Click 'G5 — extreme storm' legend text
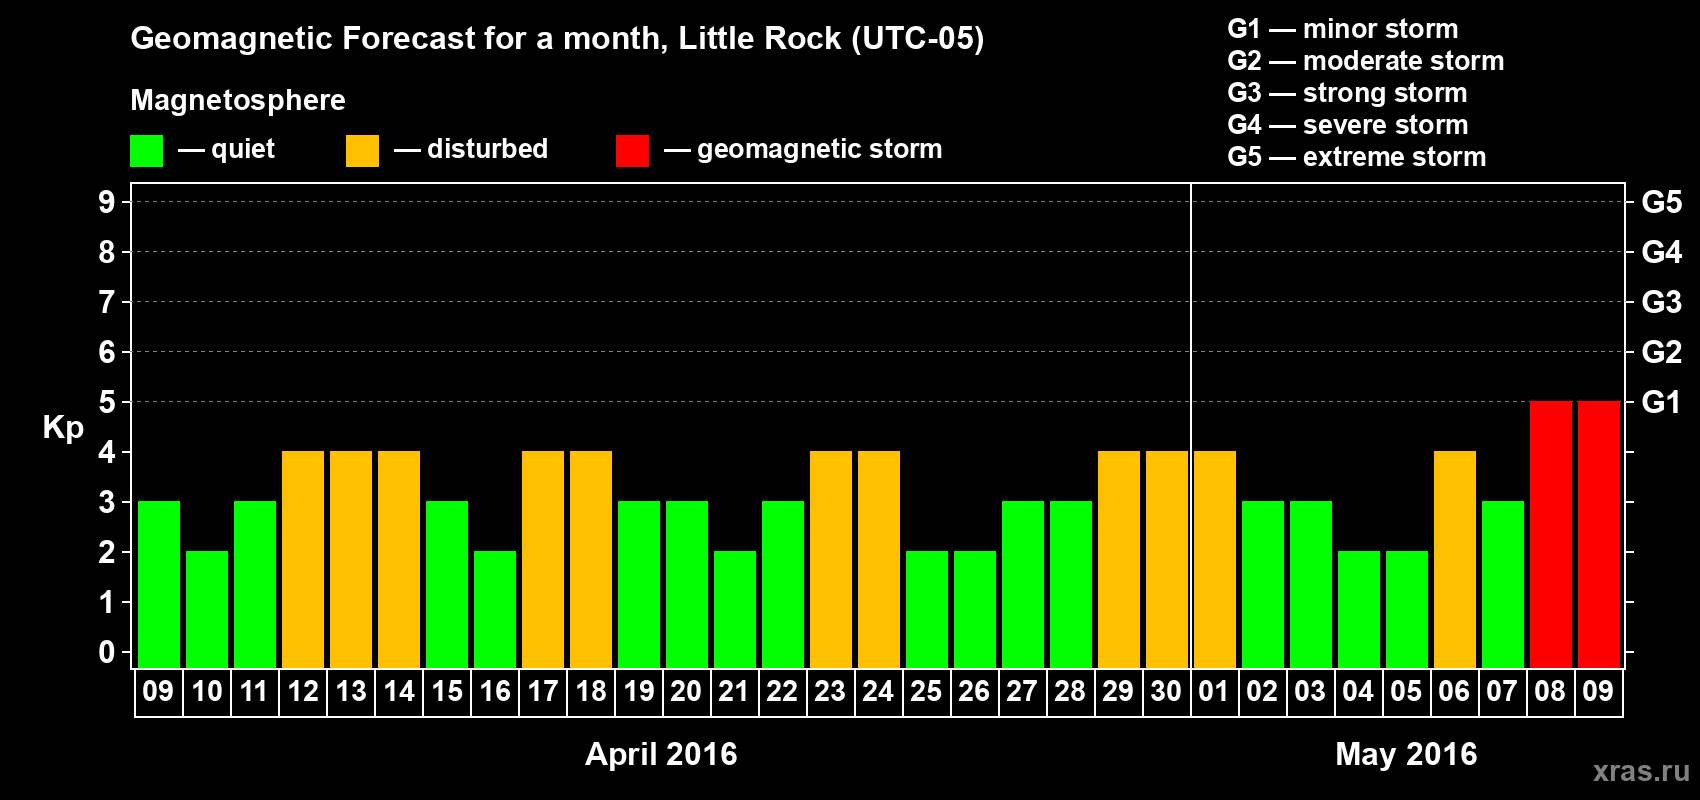This screenshot has width=1700, height=800. pos(1356,157)
